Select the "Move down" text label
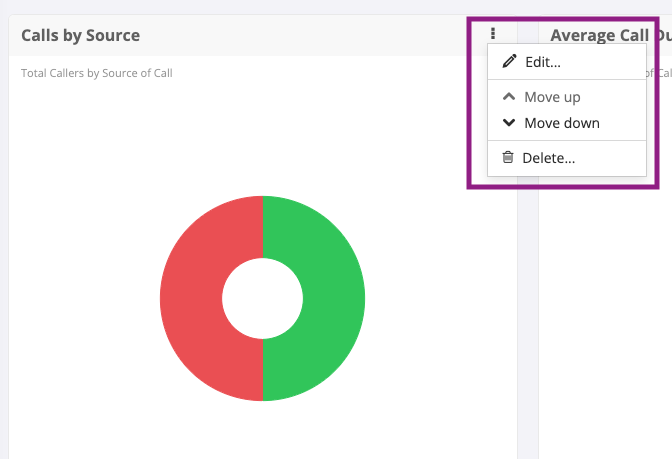Screen dimensions: 672x459 pos(562,123)
